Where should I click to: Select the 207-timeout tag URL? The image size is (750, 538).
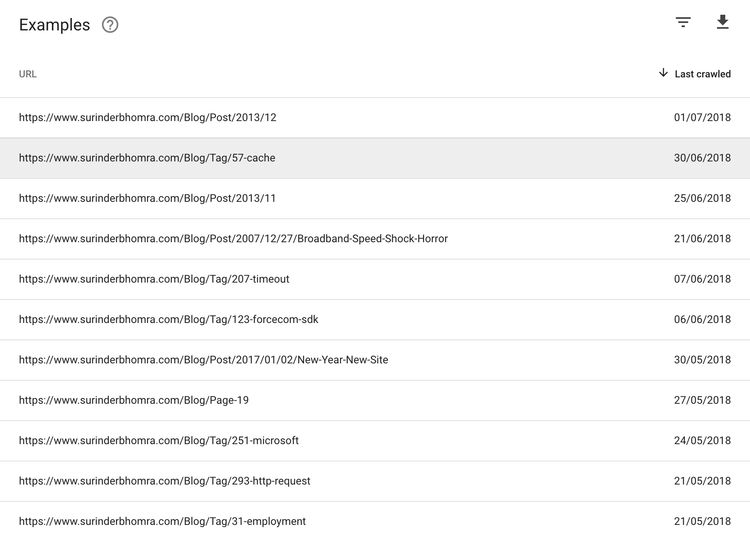[x=154, y=279]
